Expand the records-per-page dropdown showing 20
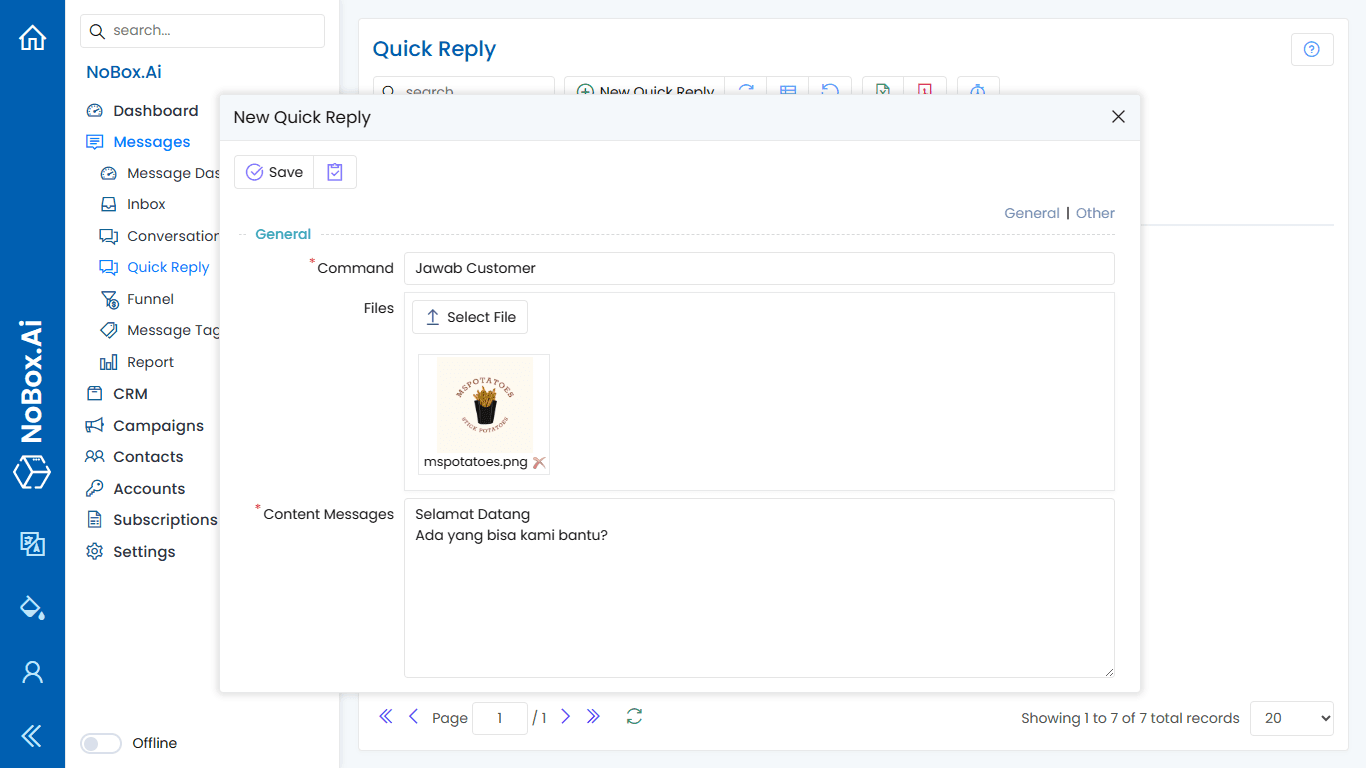Viewport: 1366px width, 768px height. (1291, 718)
